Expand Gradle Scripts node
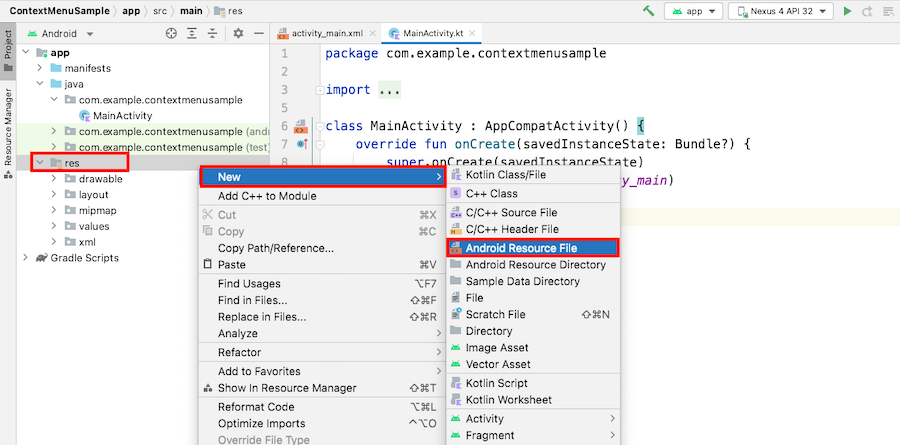 tap(25, 258)
